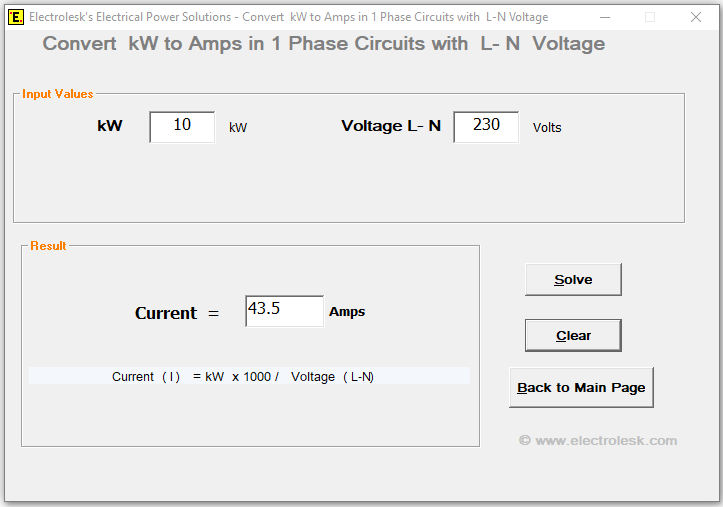
Task: Click the Voltage L-N label
Action: (391, 126)
